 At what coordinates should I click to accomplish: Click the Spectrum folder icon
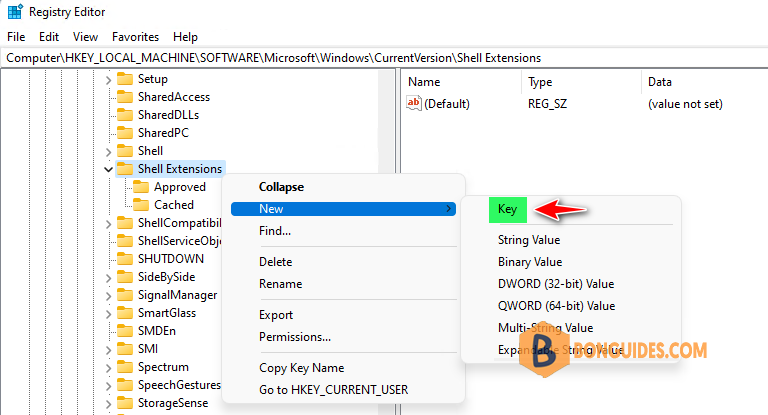(x=125, y=367)
